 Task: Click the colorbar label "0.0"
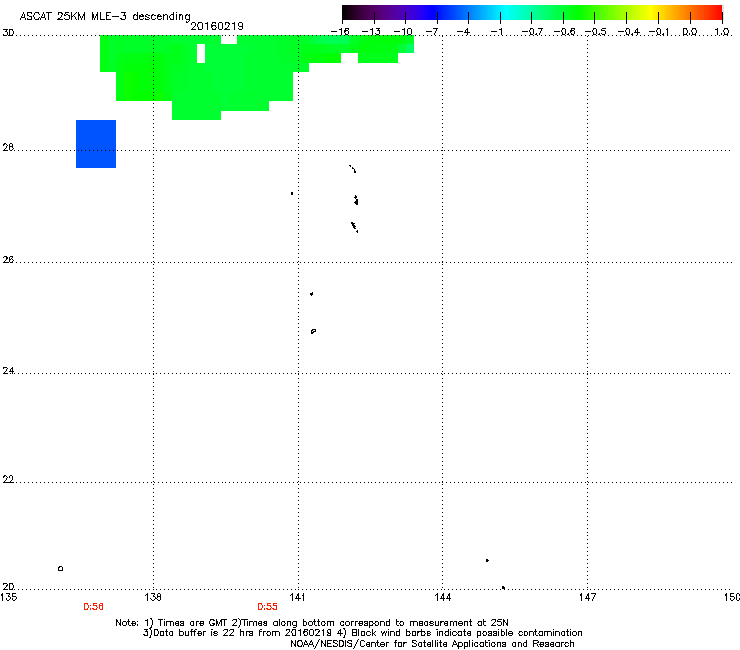(x=690, y=32)
